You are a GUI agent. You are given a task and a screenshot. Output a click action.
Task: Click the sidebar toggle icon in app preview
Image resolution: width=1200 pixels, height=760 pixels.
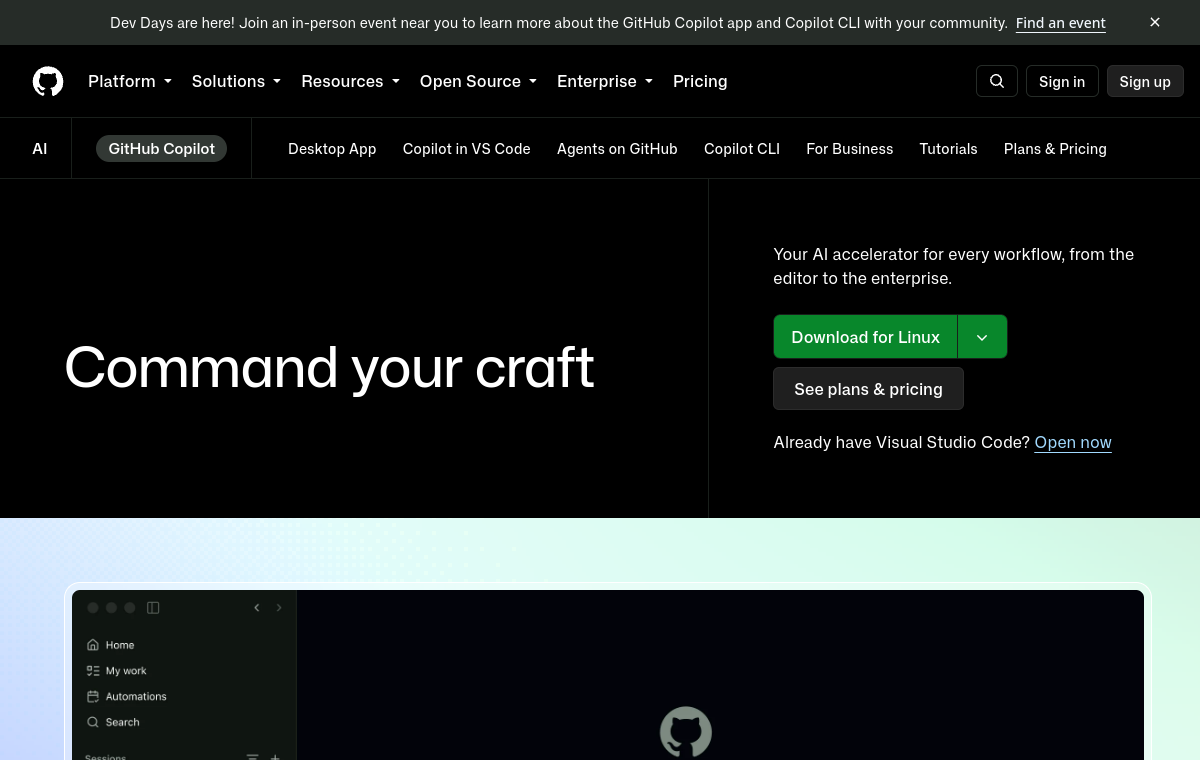pos(153,607)
